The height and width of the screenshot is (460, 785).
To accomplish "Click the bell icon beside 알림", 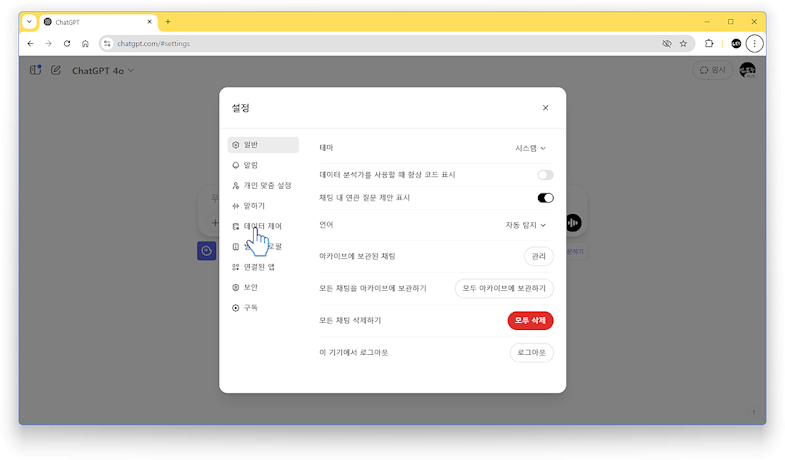I will (236, 165).
